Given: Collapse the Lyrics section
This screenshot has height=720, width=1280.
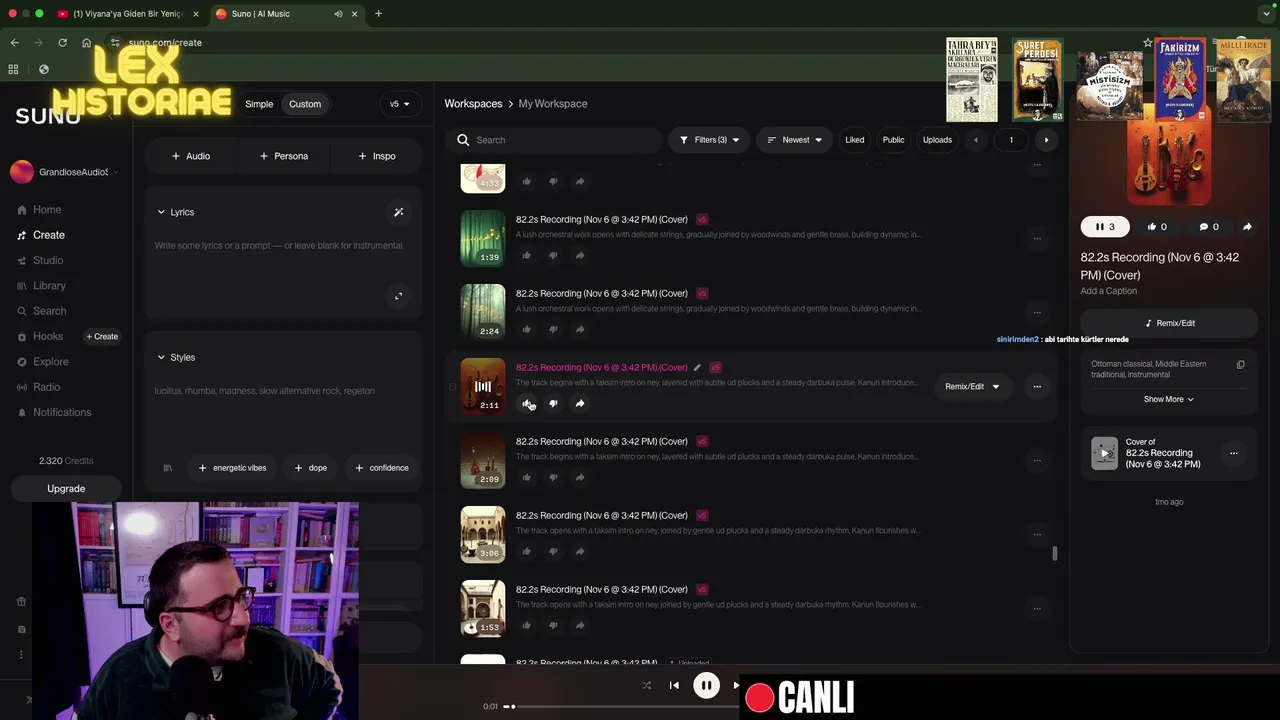Looking at the screenshot, I should click(161, 212).
